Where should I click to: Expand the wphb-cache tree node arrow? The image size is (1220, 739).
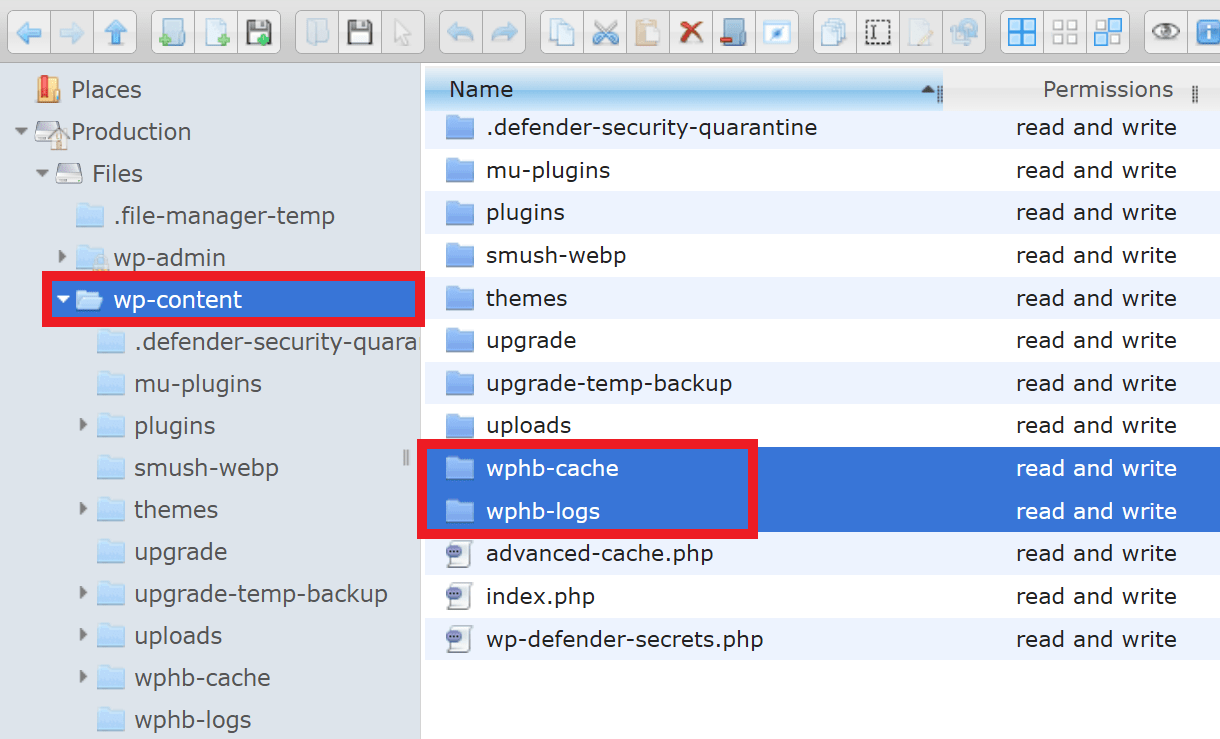pyautogui.click(x=84, y=677)
